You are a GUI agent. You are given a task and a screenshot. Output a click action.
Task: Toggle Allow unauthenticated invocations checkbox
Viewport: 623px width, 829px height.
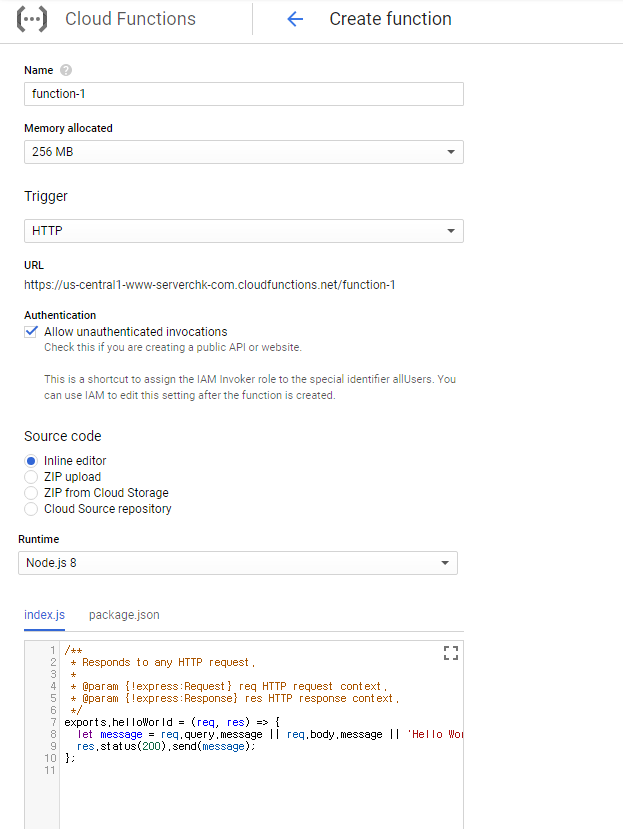pyautogui.click(x=31, y=332)
